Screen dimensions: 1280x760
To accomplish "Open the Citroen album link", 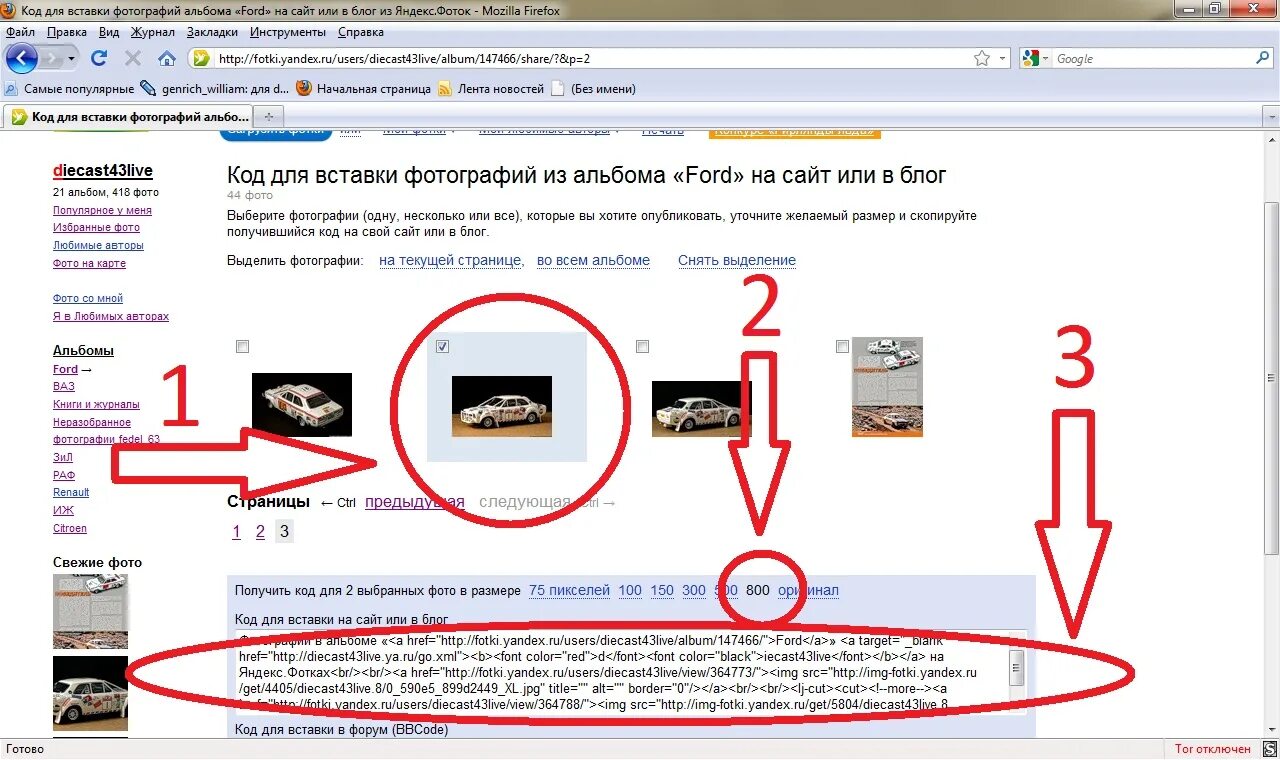I will [x=70, y=529].
